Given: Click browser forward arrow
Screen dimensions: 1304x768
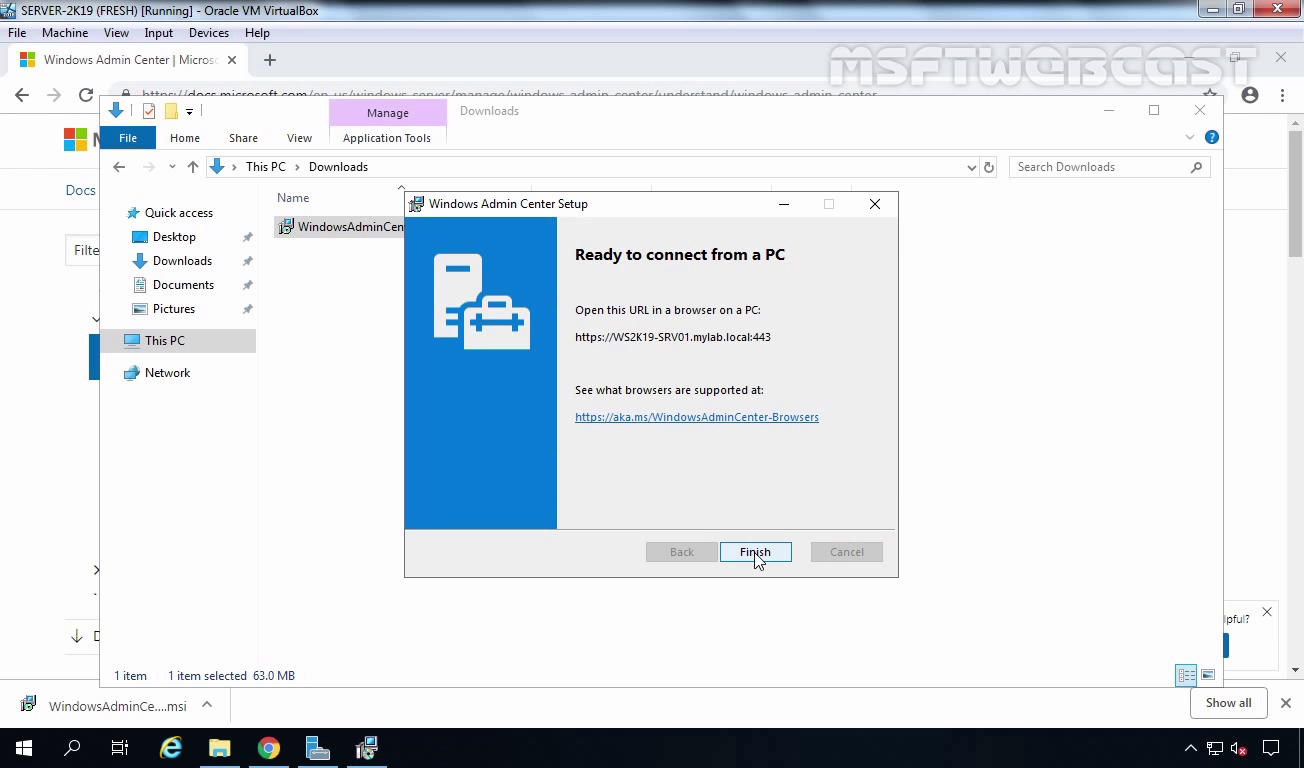Looking at the screenshot, I should (x=54, y=95).
